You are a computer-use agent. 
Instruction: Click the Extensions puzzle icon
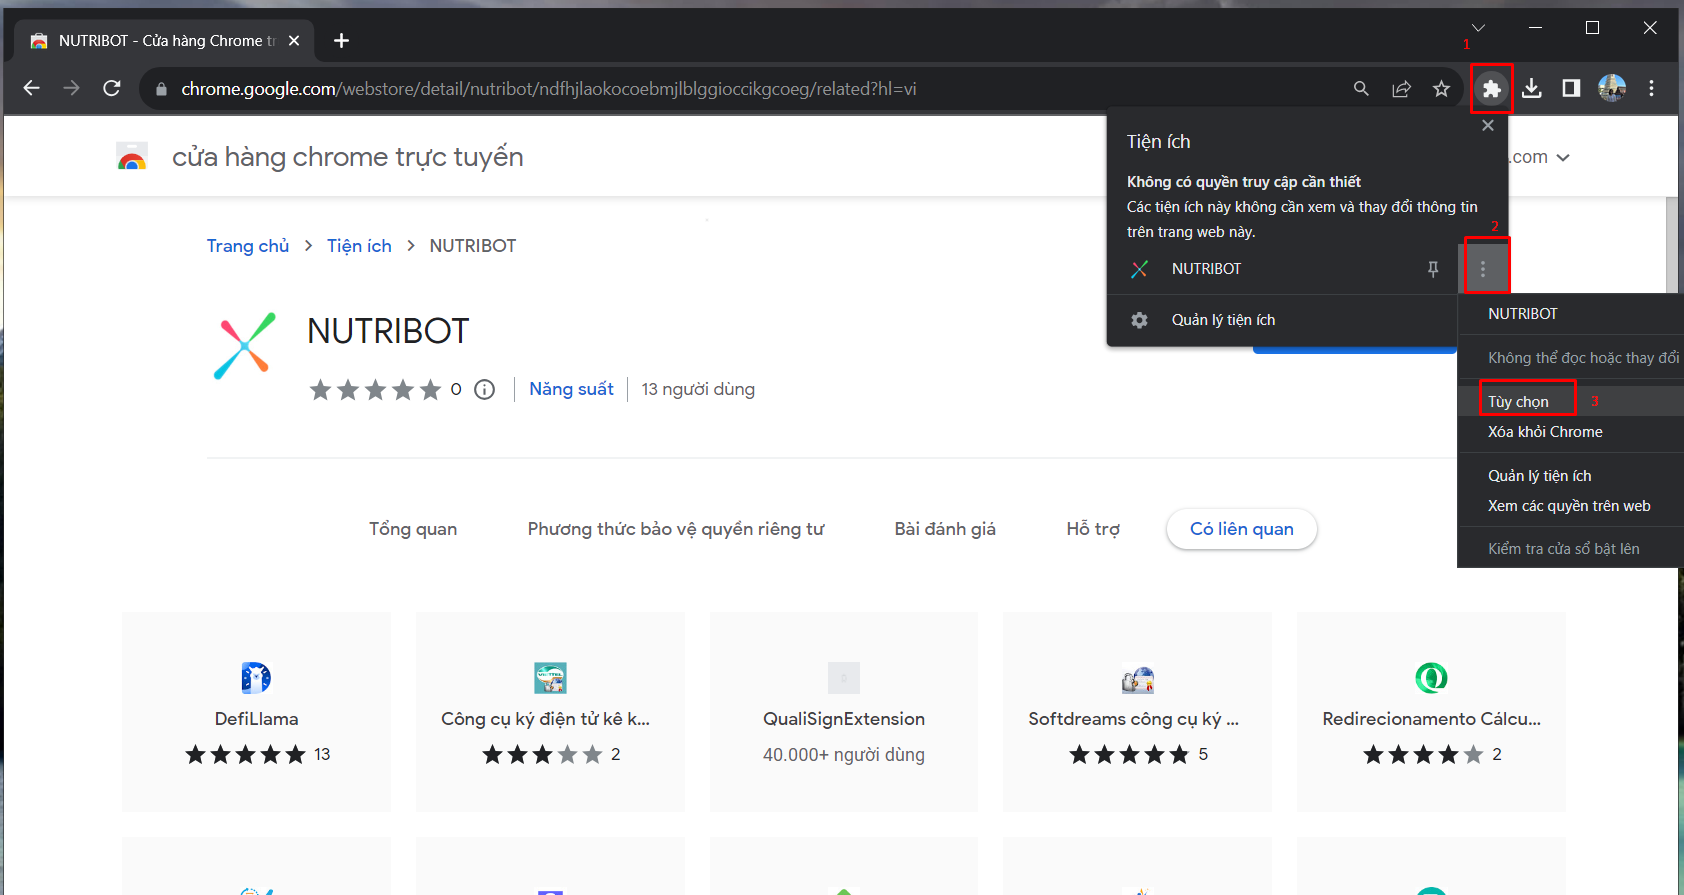point(1491,89)
